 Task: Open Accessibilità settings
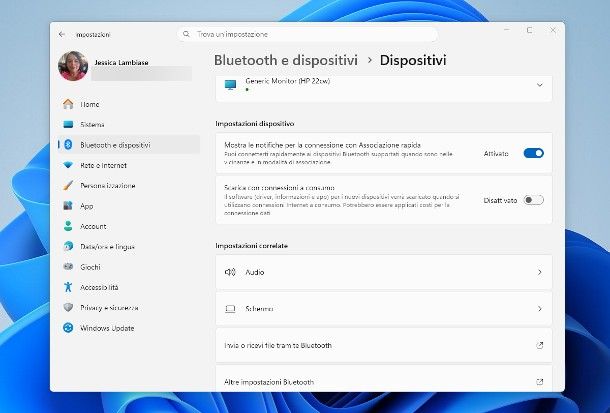click(99, 287)
